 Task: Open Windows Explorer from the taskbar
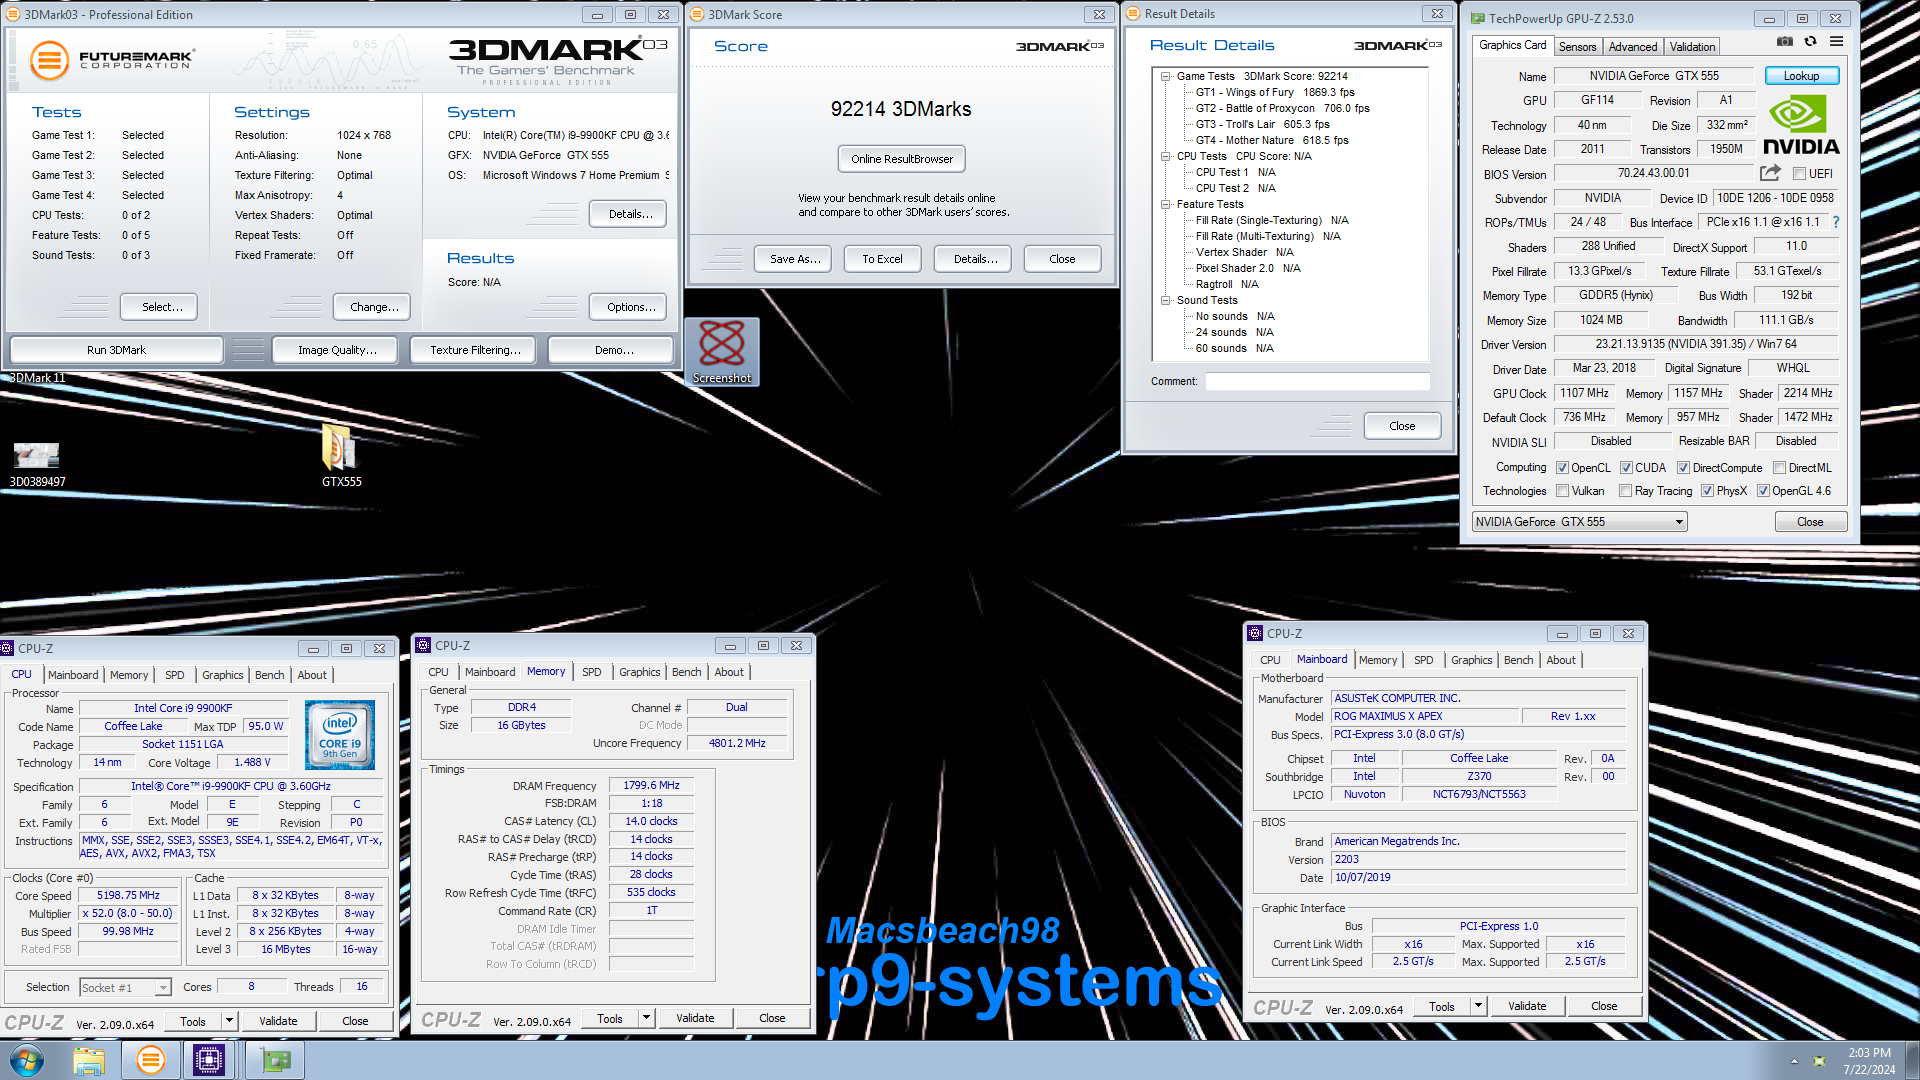point(89,1060)
